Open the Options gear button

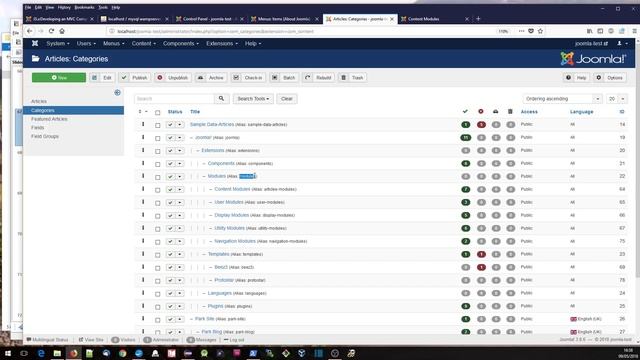tap(610, 78)
